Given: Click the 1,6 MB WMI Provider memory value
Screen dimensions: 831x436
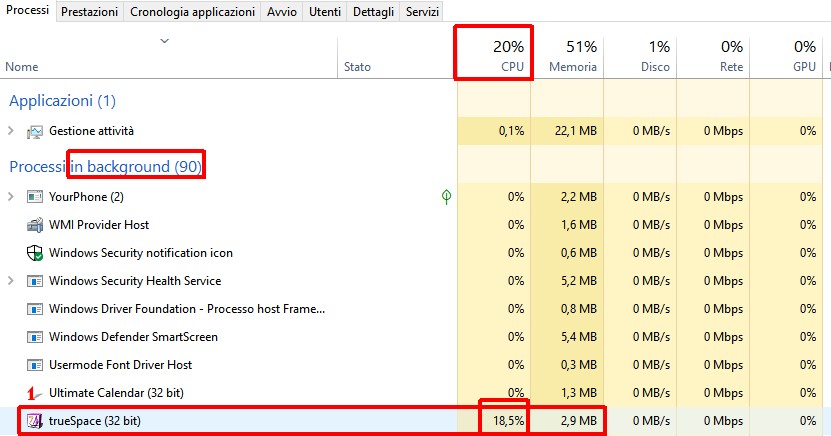Looking at the screenshot, I should (x=579, y=225).
